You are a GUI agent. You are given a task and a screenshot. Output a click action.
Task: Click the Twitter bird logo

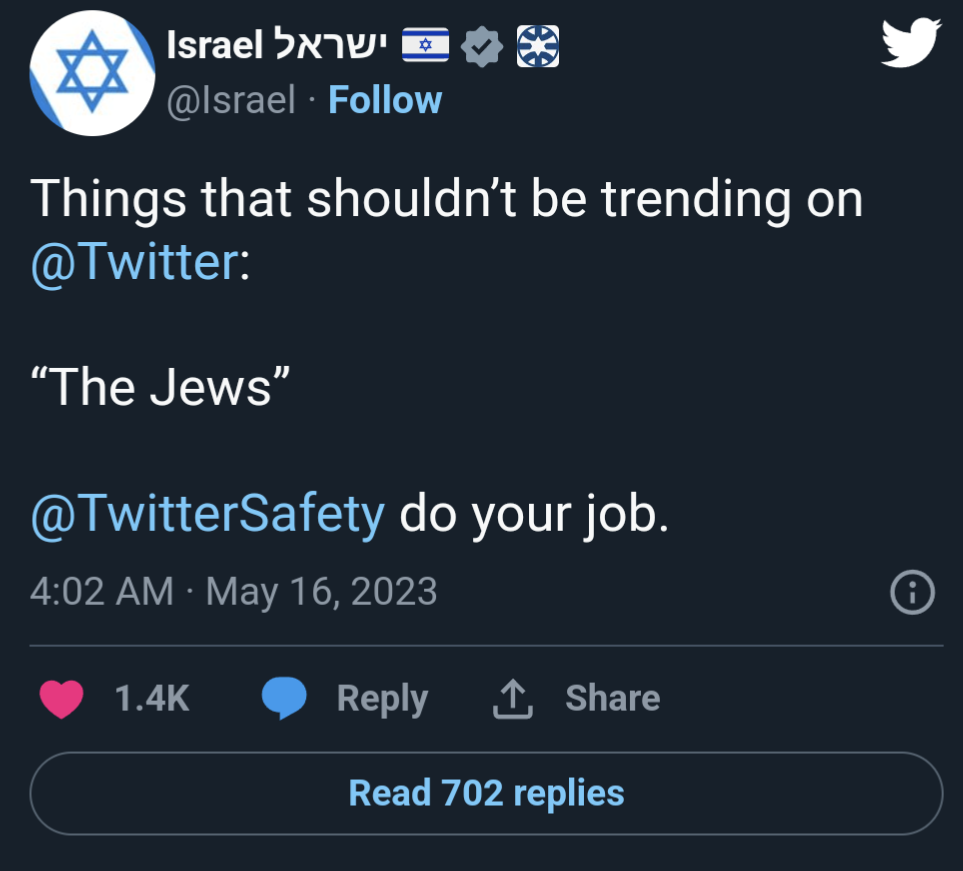(910, 45)
